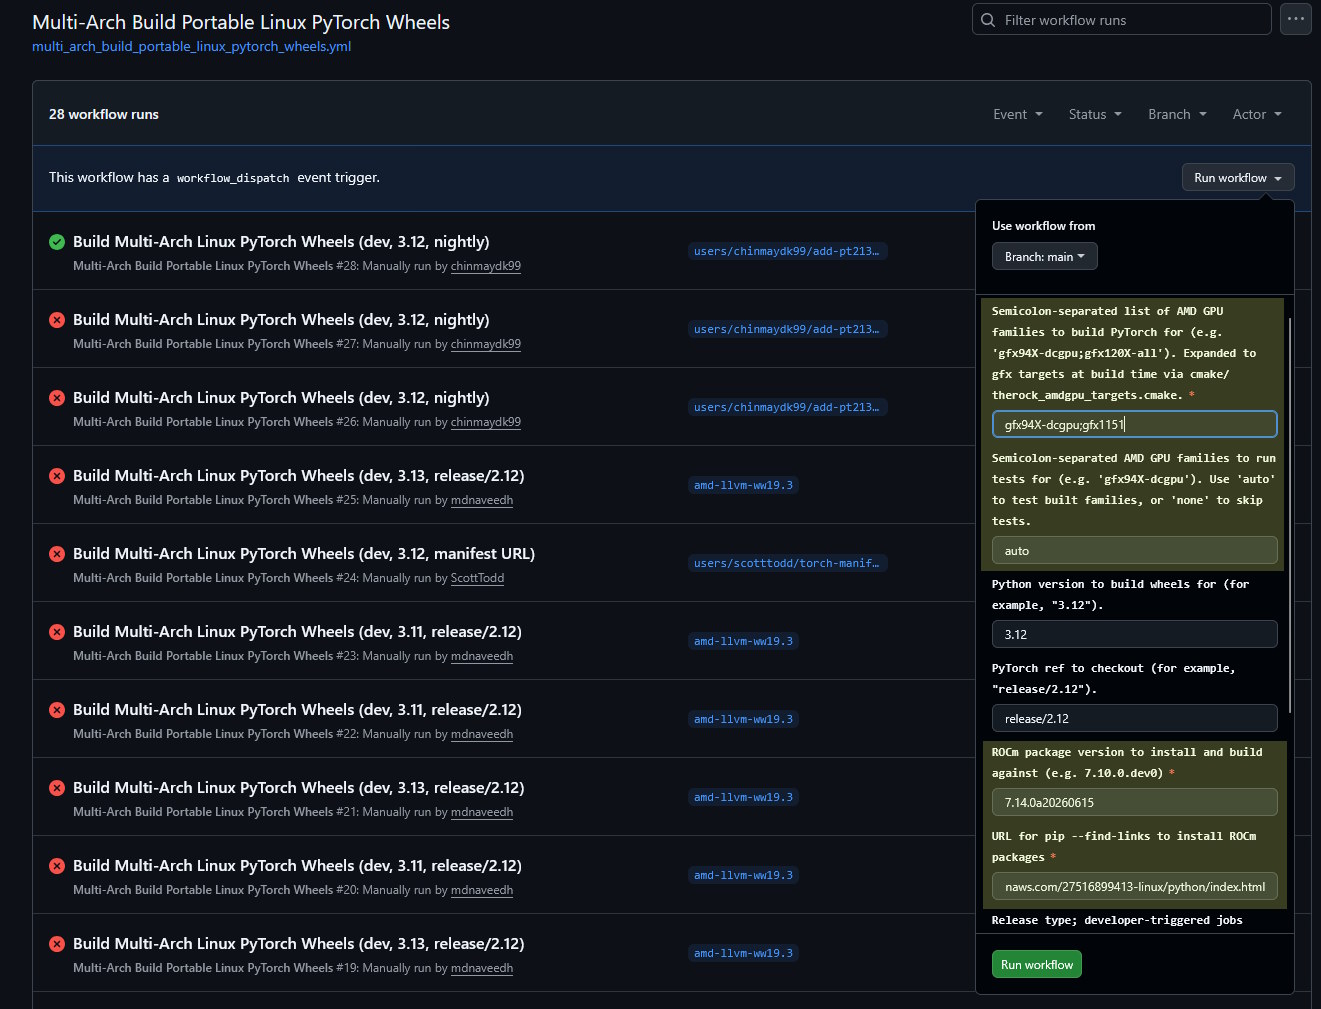The width and height of the screenshot is (1321, 1009).
Task: Click amd-llvm-ww19.3 branch label on run #21
Action: [743, 797]
